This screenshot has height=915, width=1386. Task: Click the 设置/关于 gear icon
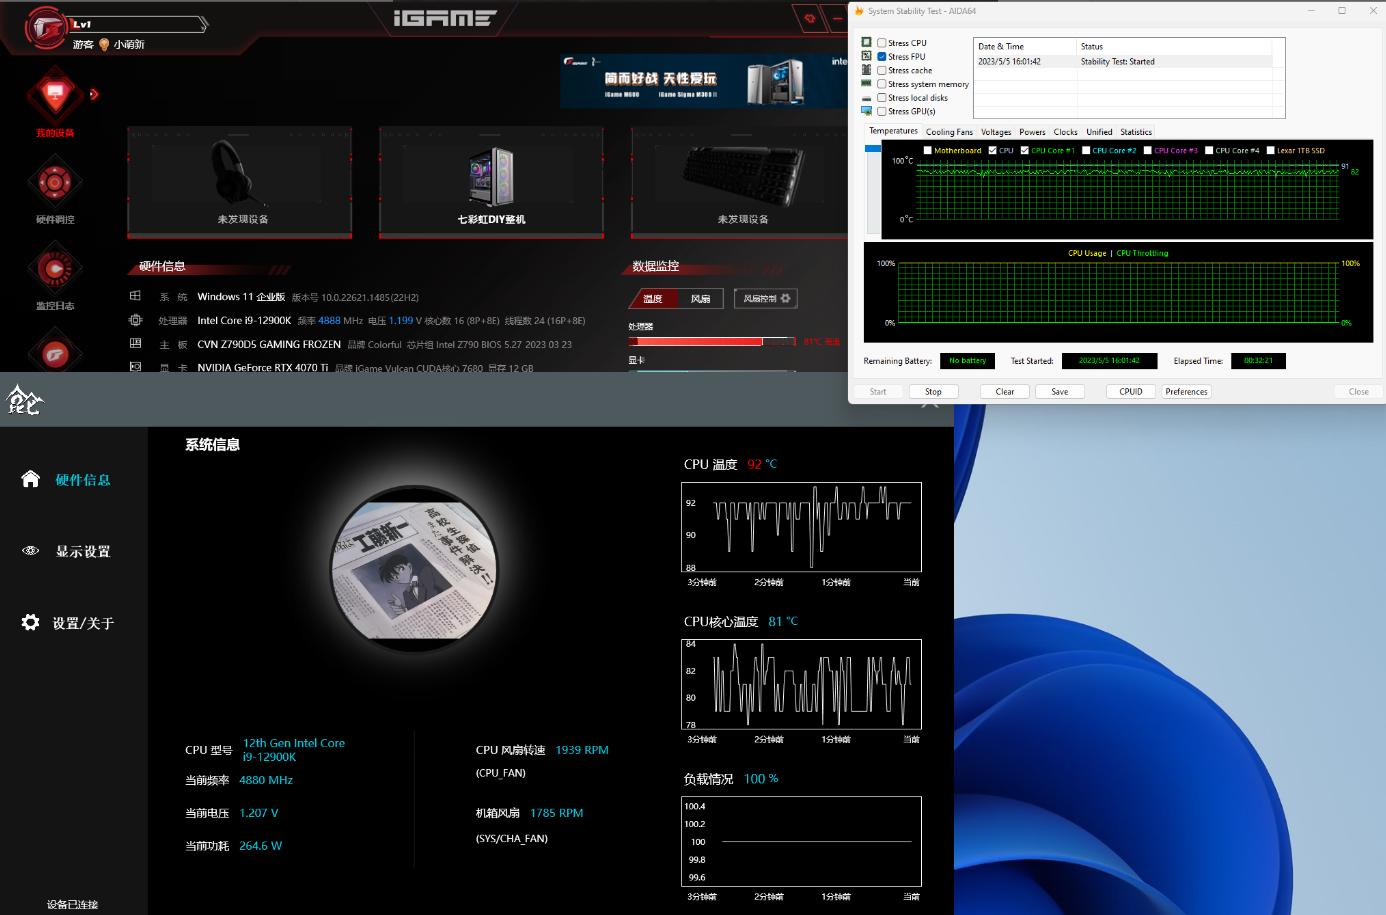(31, 623)
